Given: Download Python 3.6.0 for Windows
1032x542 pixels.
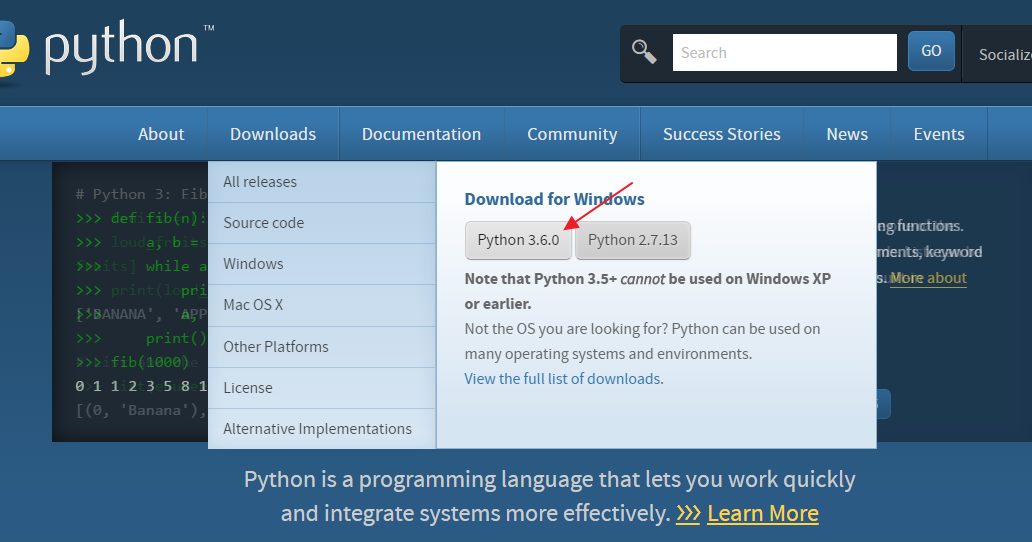Looking at the screenshot, I should click(x=518, y=240).
